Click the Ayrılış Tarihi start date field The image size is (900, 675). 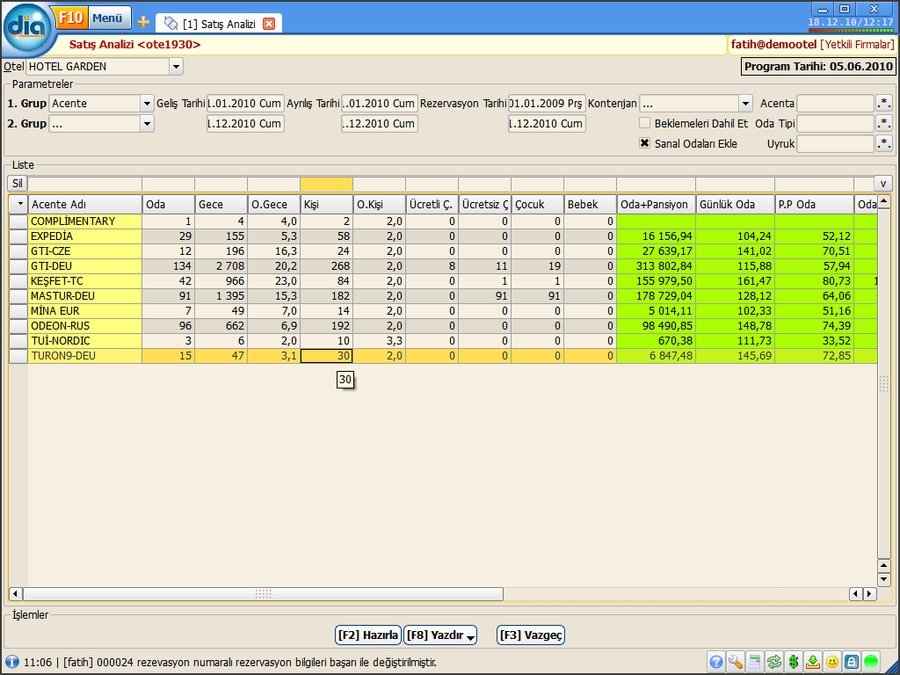point(379,103)
